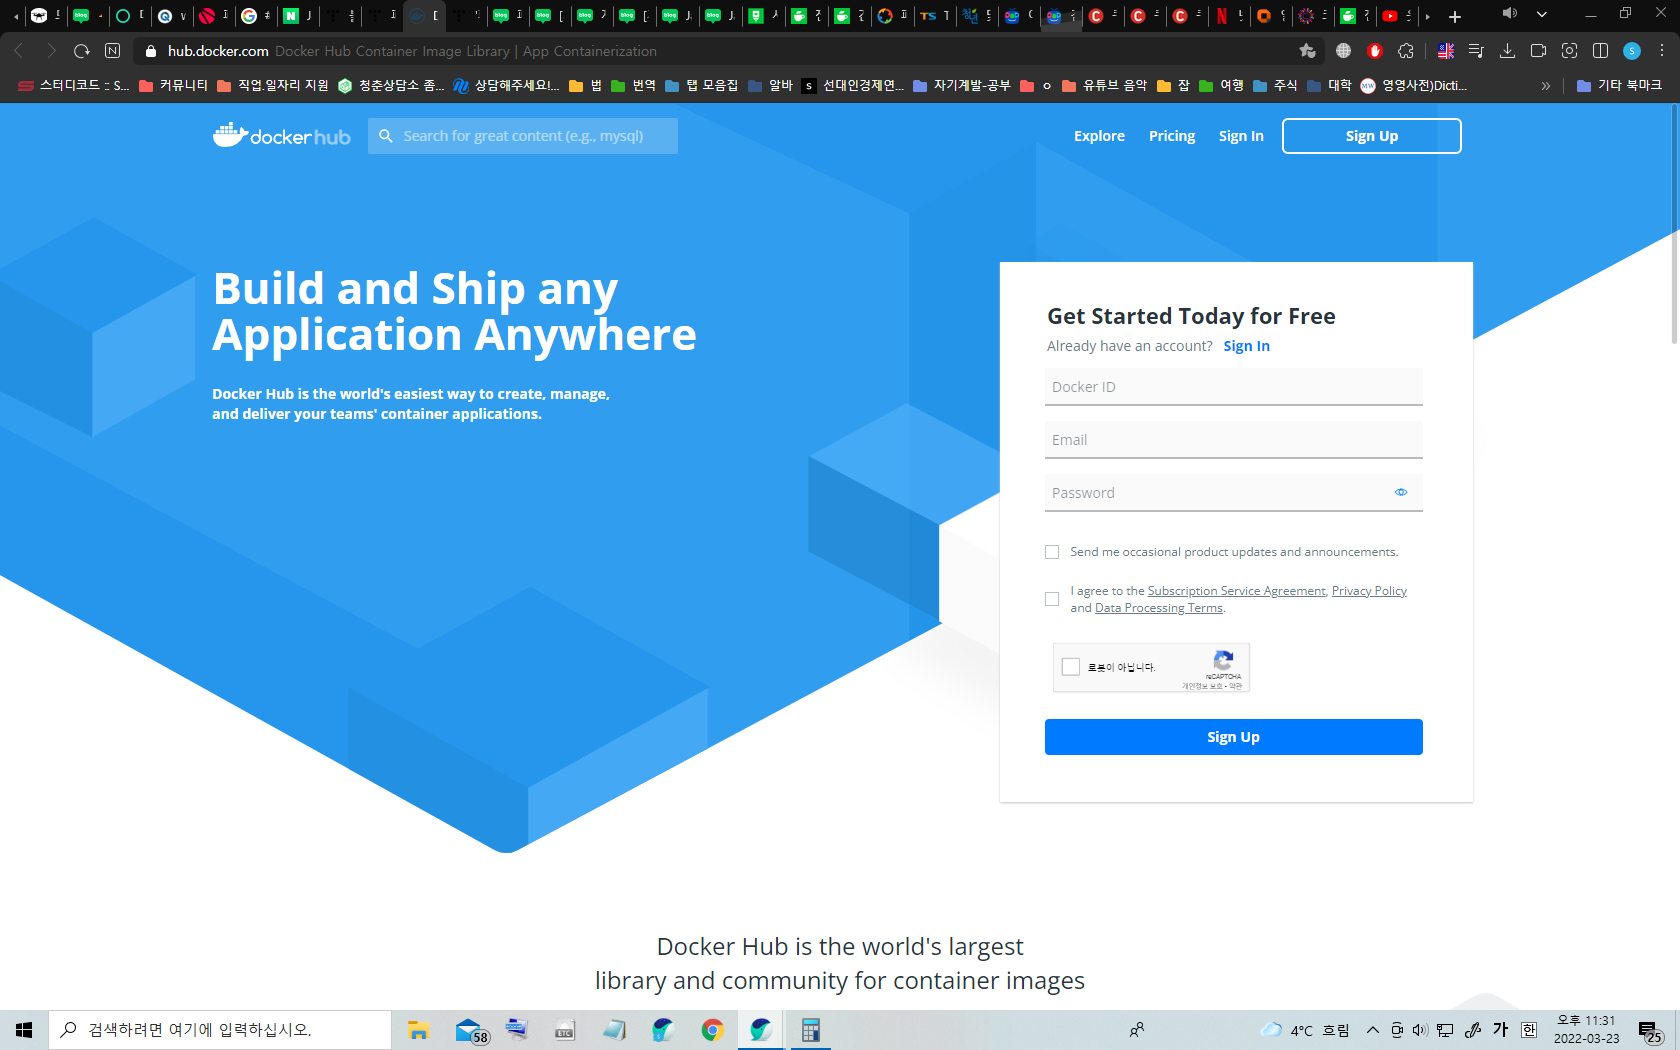This screenshot has height=1050, width=1680.
Task: Open Explore in Docker Hub navigation
Action: pyautogui.click(x=1099, y=136)
